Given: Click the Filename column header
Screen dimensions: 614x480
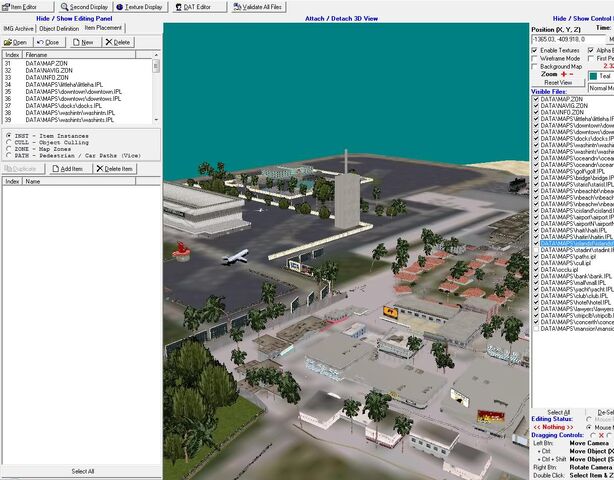Looking at the screenshot, I should [78, 55].
